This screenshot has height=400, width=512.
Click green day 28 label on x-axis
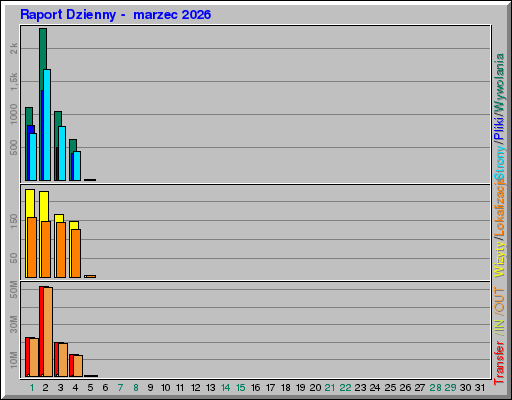pos(435,388)
